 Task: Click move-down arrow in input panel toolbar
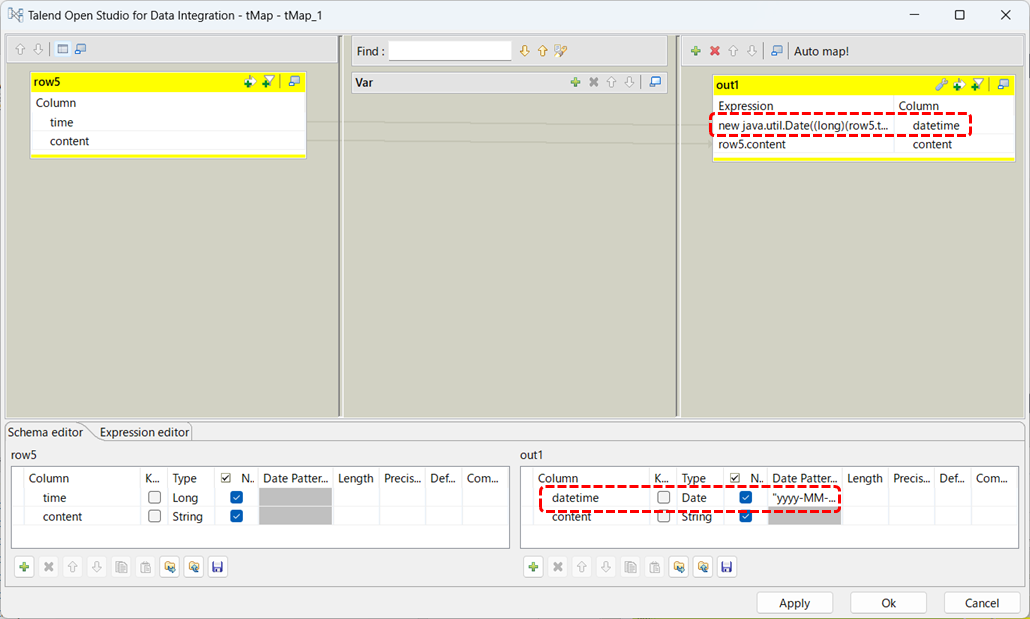tap(38, 49)
